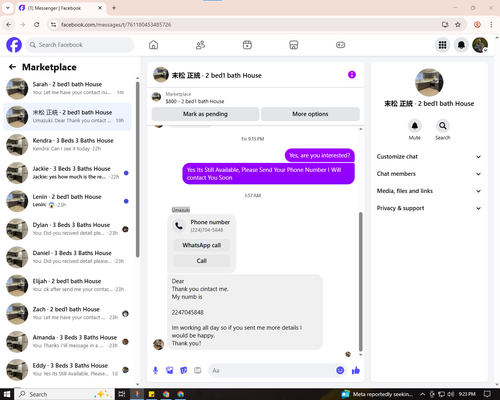
Task: Open Task View on taskbar
Action: pos(122,394)
